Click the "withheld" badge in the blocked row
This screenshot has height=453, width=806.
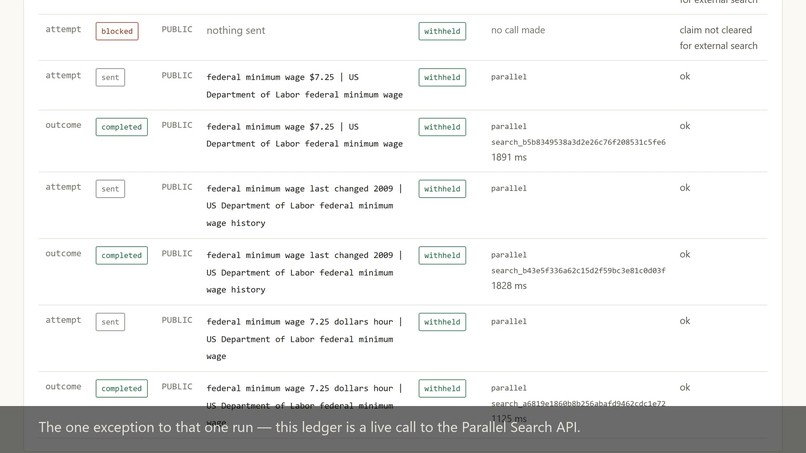coord(442,31)
